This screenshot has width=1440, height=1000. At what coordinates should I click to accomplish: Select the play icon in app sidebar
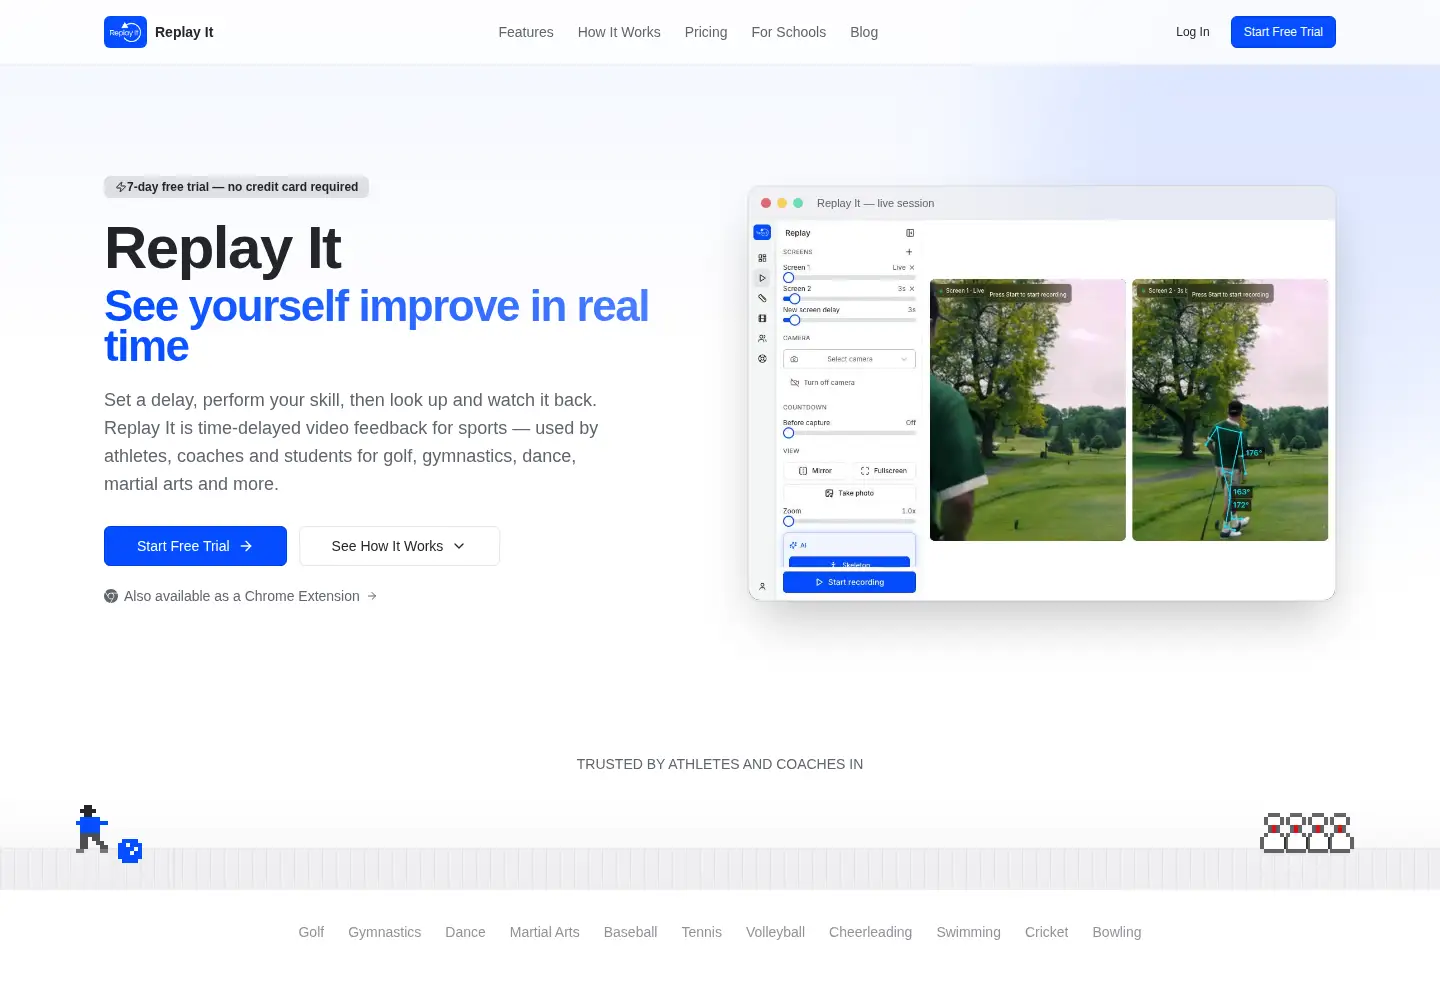(x=762, y=278)
